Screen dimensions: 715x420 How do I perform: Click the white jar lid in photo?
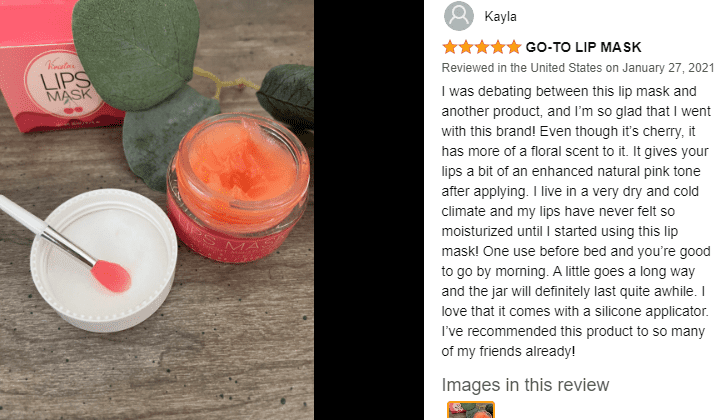[x=104, y=260]
